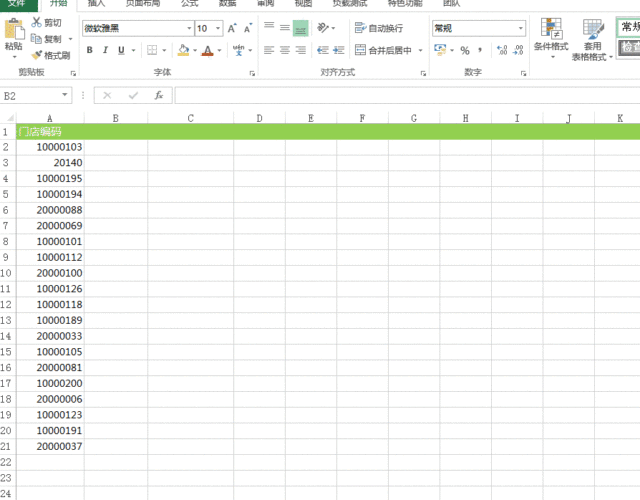Click the Paste icon
The image size is (640, 500).
14,29
